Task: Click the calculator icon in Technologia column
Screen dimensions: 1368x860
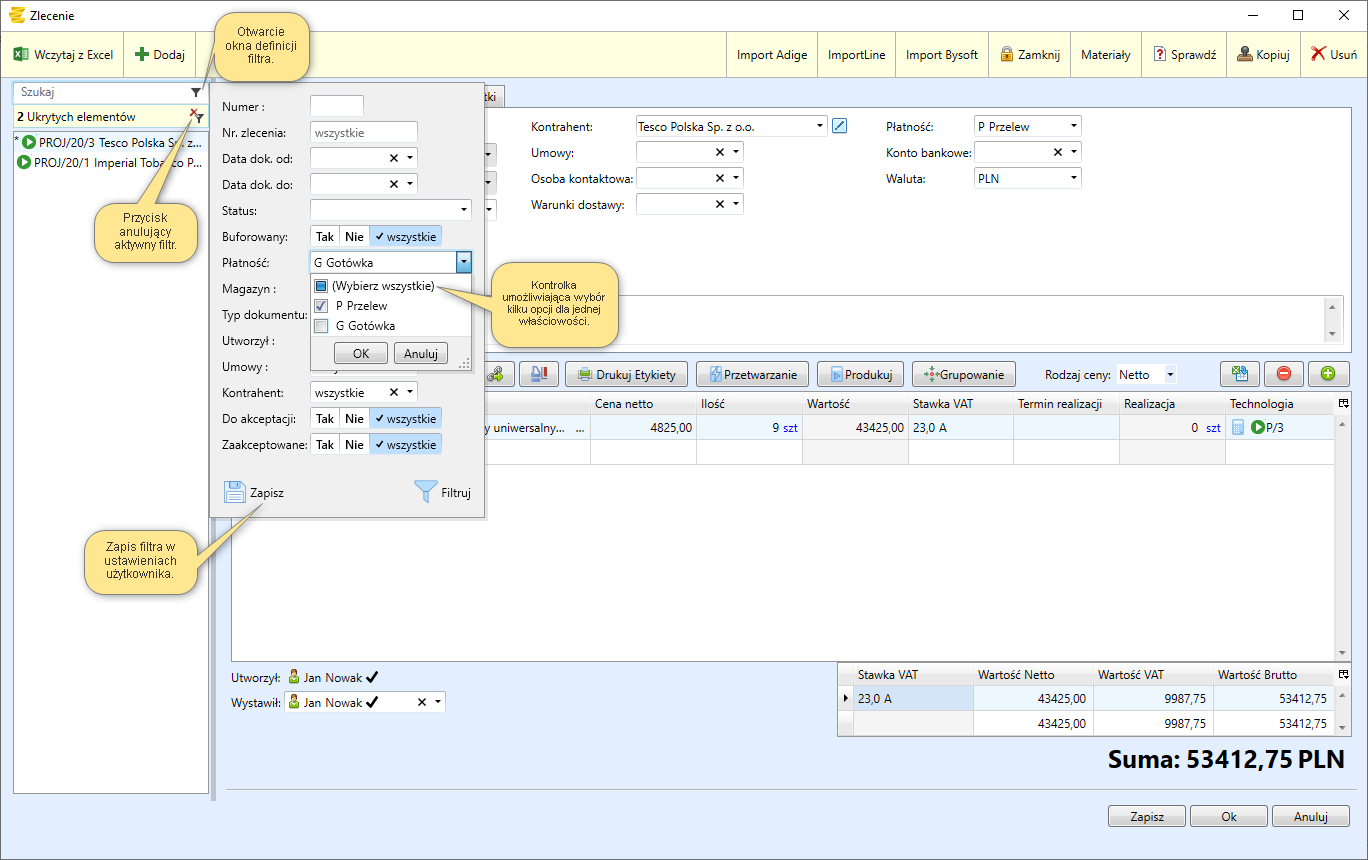Action: tap(1238, 428)
